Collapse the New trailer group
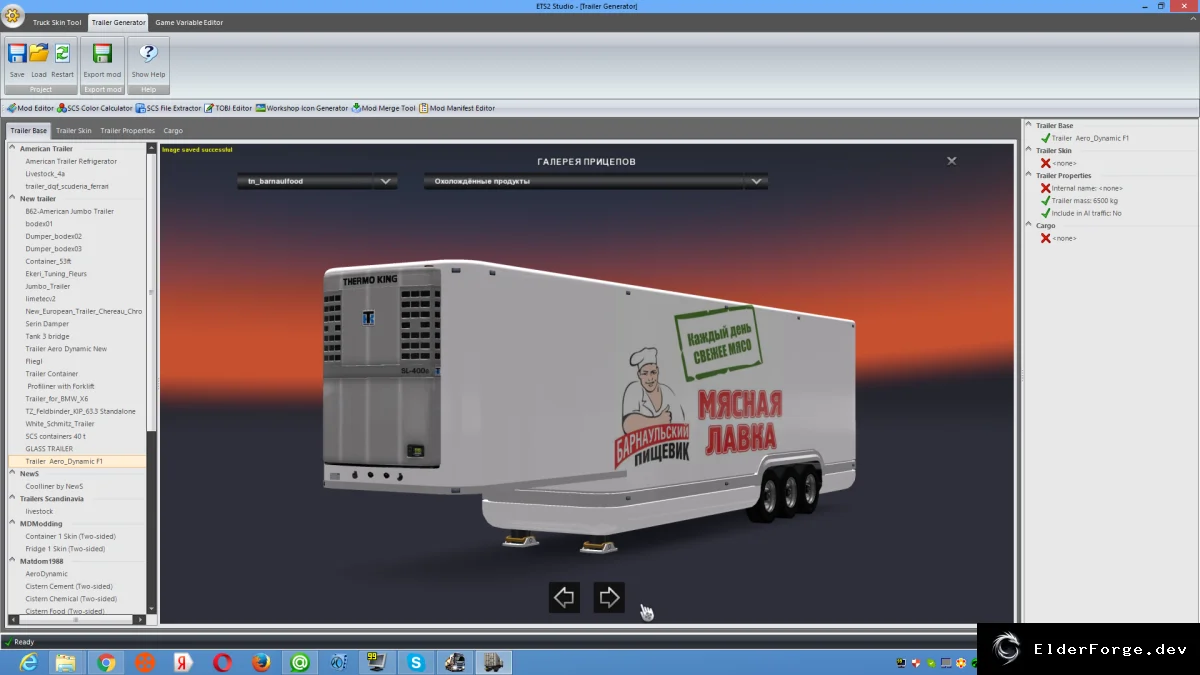This screenshot has width=1200, height=675. click(13, 199)
